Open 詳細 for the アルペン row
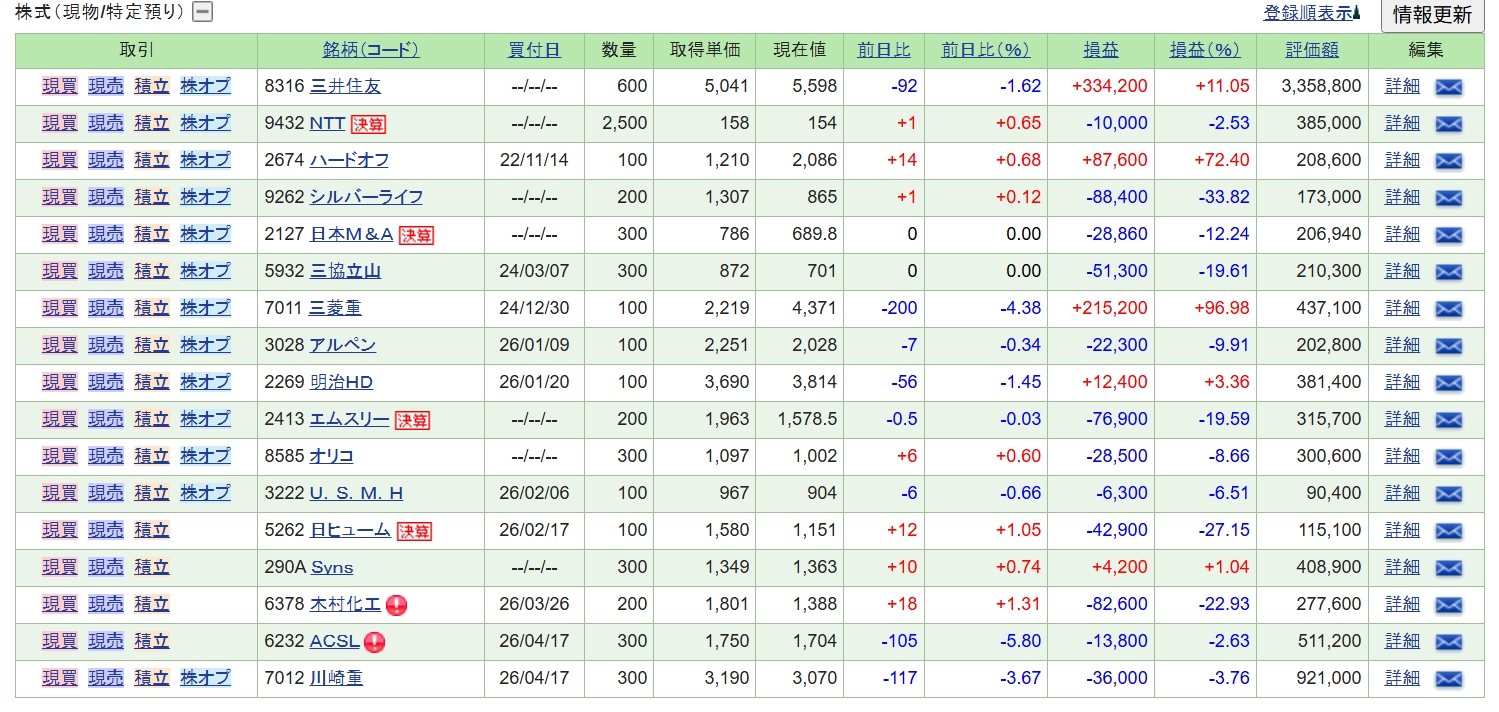Image resolution: width=1499 pixels, height=712 pixels. 1402,345
